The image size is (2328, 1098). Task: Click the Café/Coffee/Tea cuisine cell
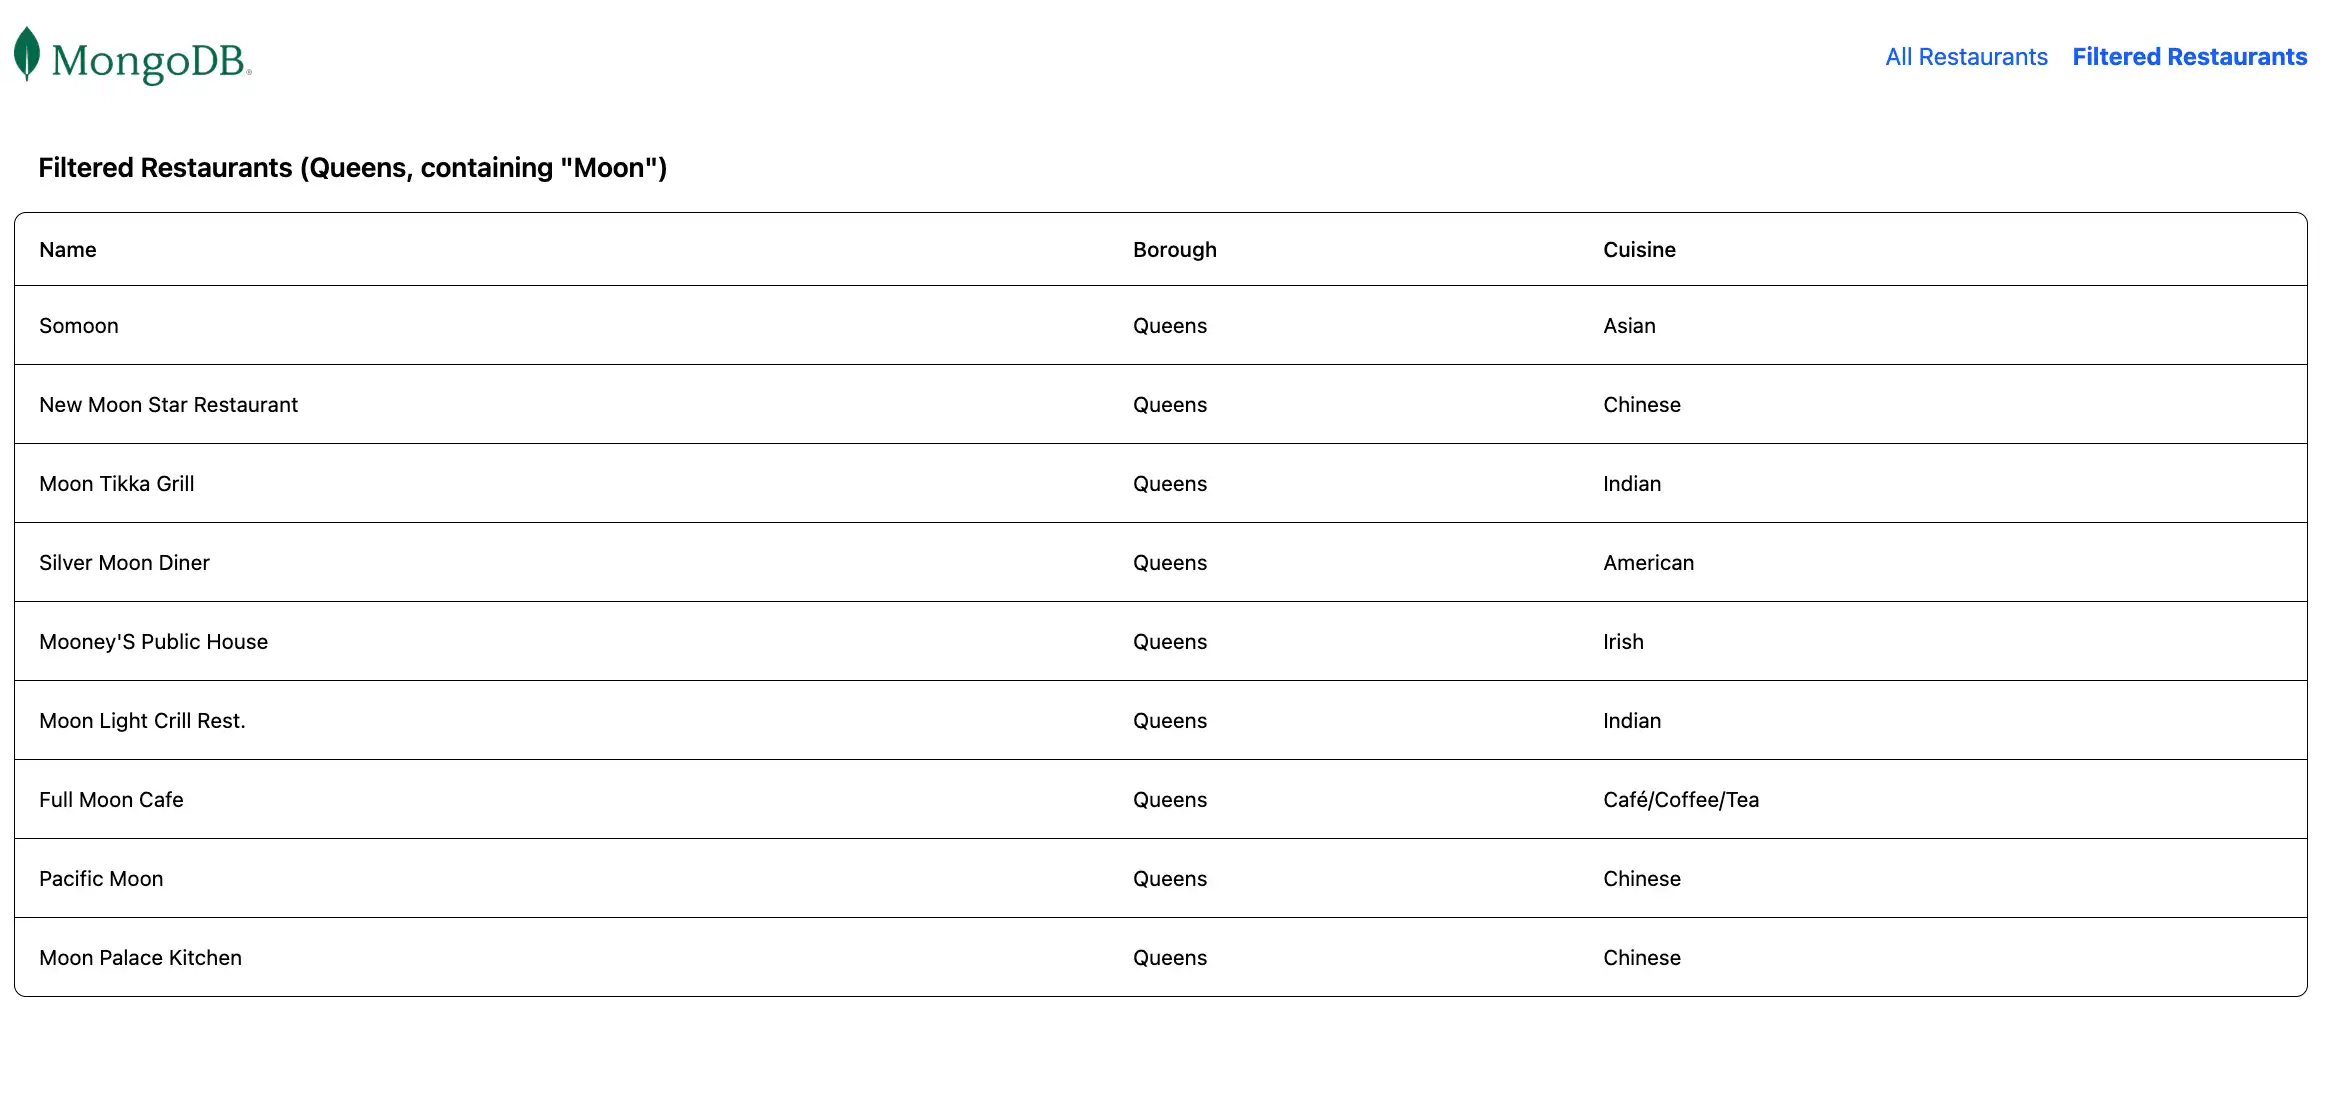[x=1680, y=800]
